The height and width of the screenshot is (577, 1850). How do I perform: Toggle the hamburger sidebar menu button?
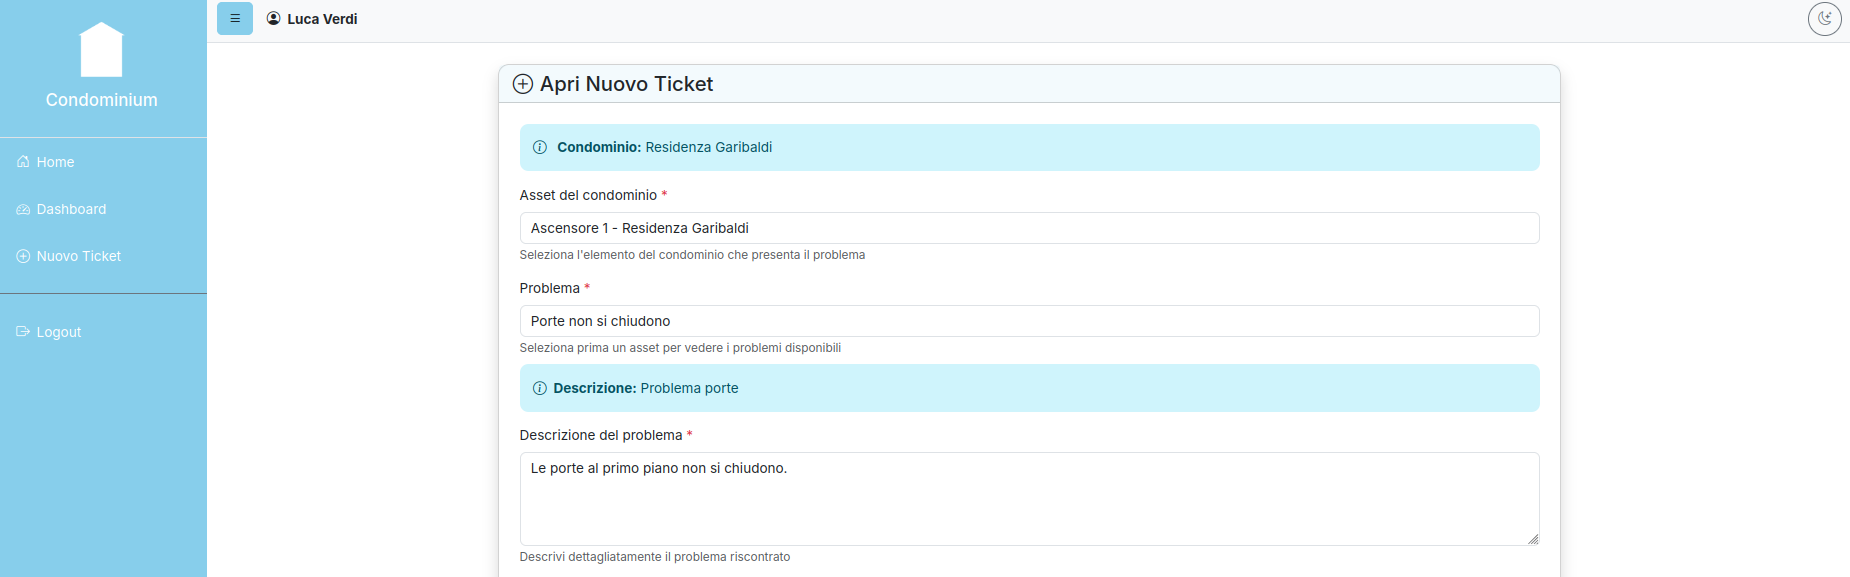(x=235, y=18)
